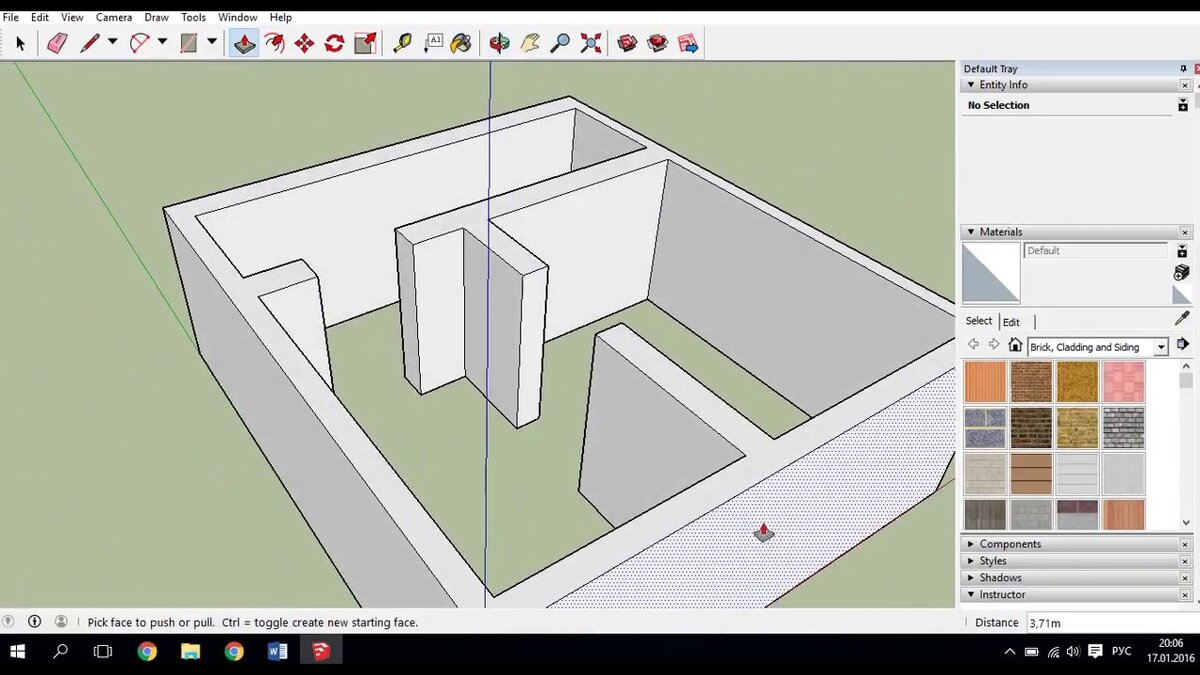Screen dimensions: 1200x675
Task: Close the Shadows panel
Action: [1185, 578]
